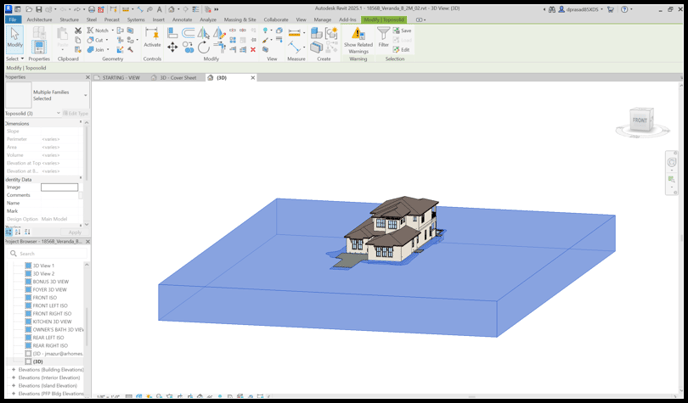Toggle checkbox beside 3D - jmazur view
The height and width of the screenshot is (403, 688).
click(28, 353)
